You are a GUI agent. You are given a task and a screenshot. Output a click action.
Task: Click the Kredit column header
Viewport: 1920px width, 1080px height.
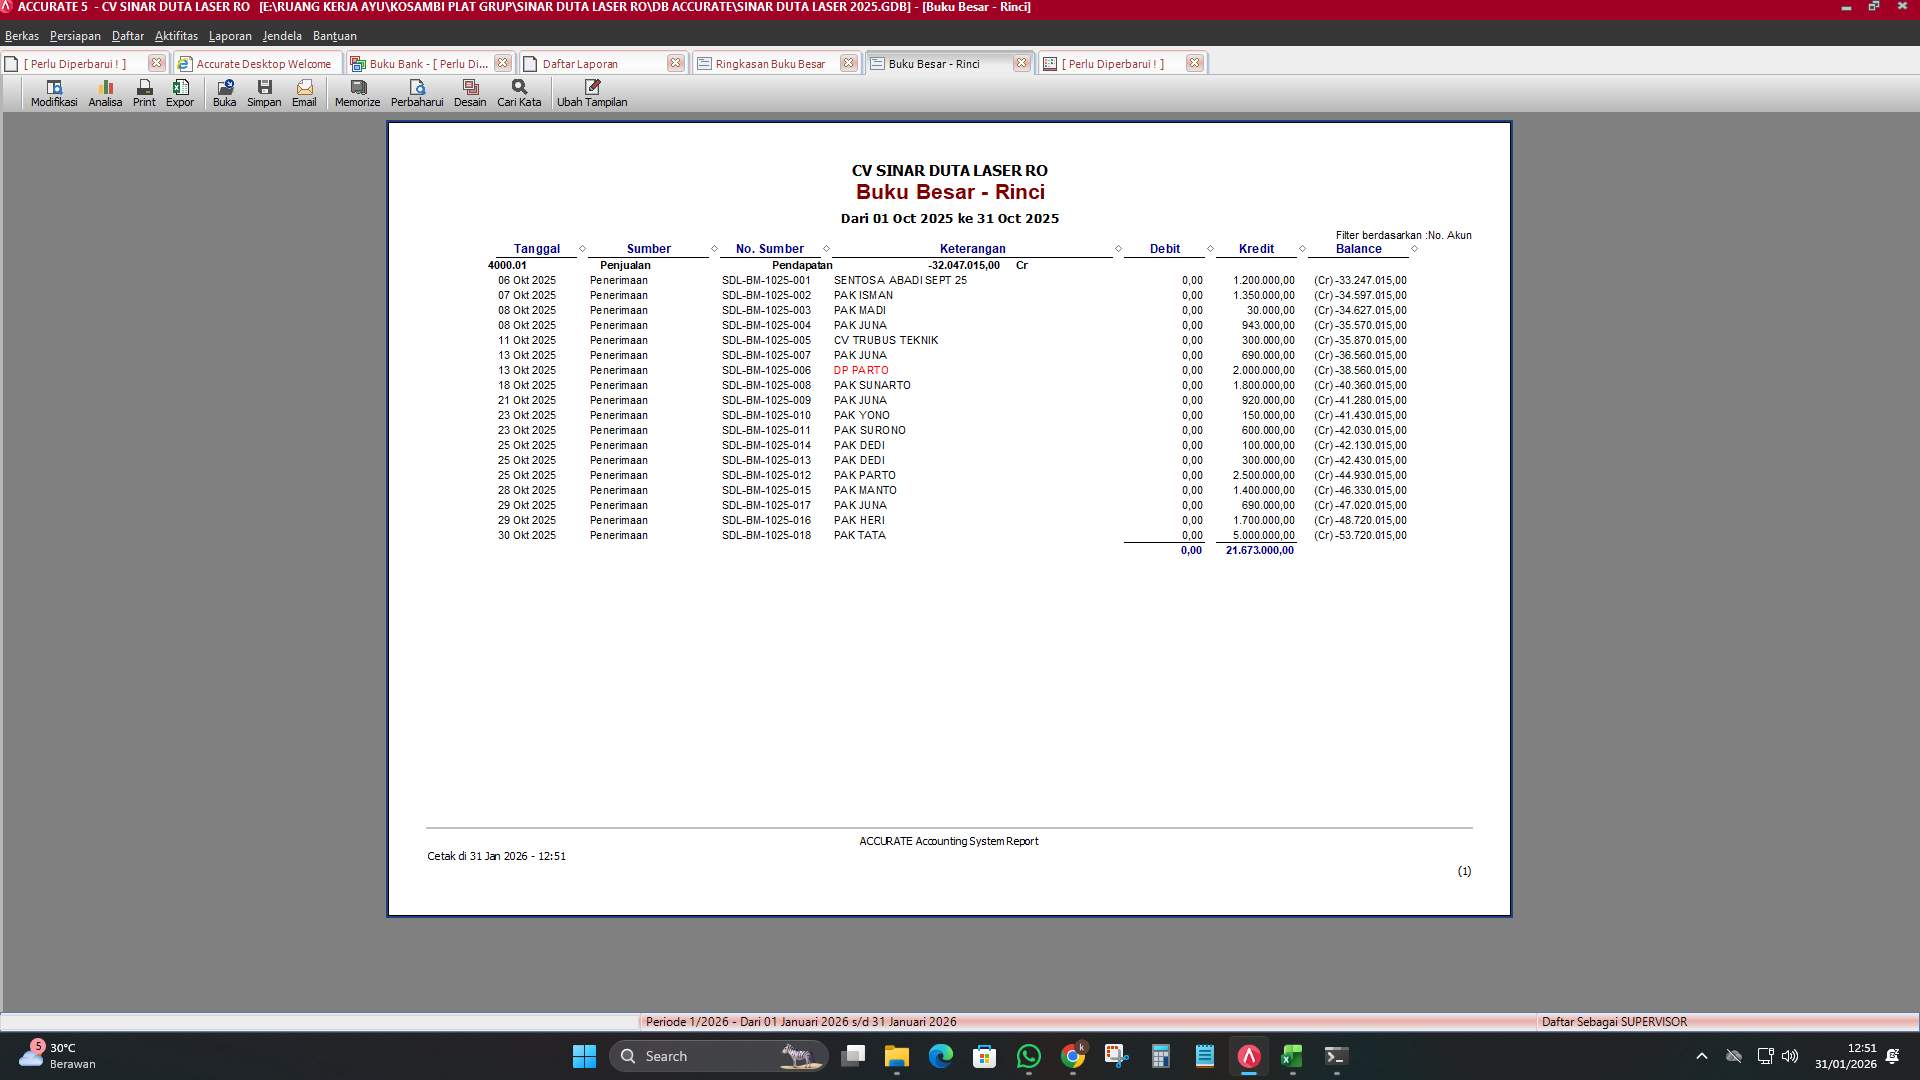tap(1256, 249)
